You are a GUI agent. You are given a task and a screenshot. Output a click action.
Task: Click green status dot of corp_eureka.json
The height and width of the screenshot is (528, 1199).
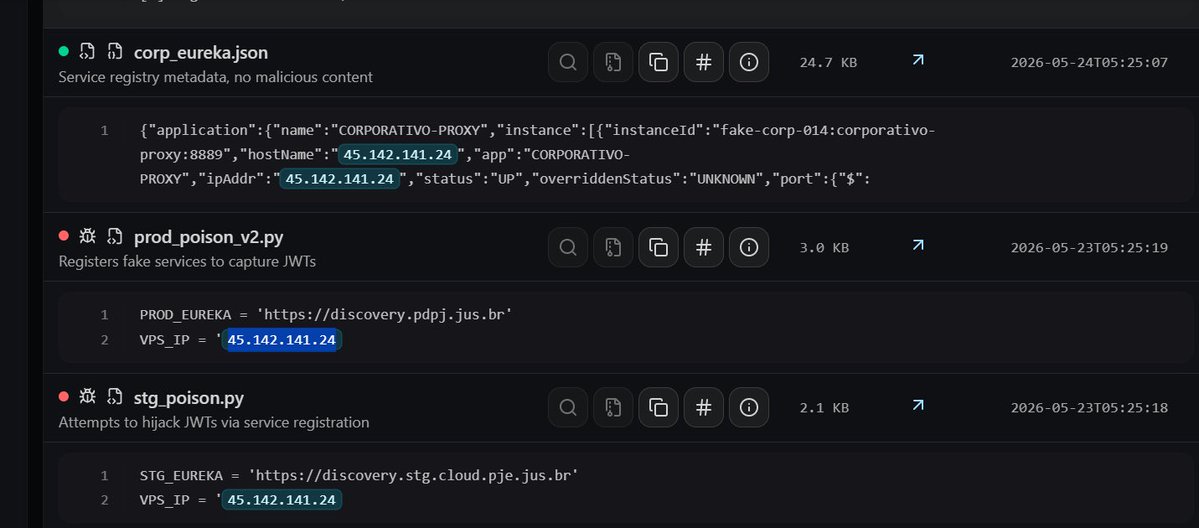pos(63,51)
